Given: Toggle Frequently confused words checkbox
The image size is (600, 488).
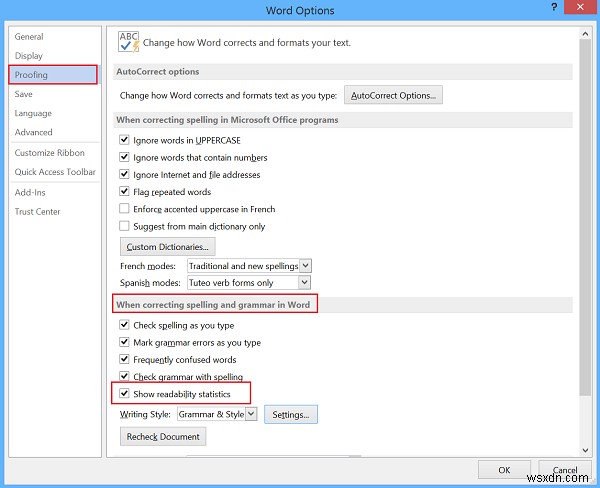Looking at the screenshot, I should [x=124, y=359].
